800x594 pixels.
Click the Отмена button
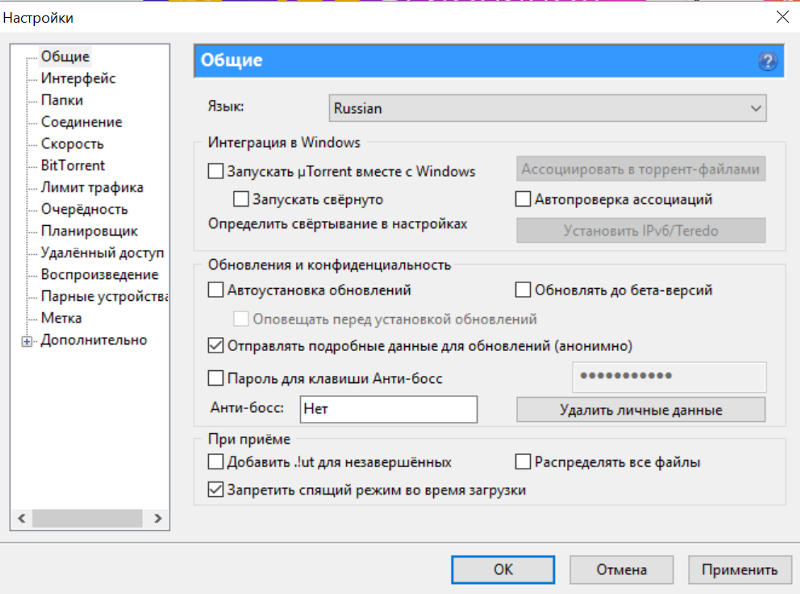621,570
